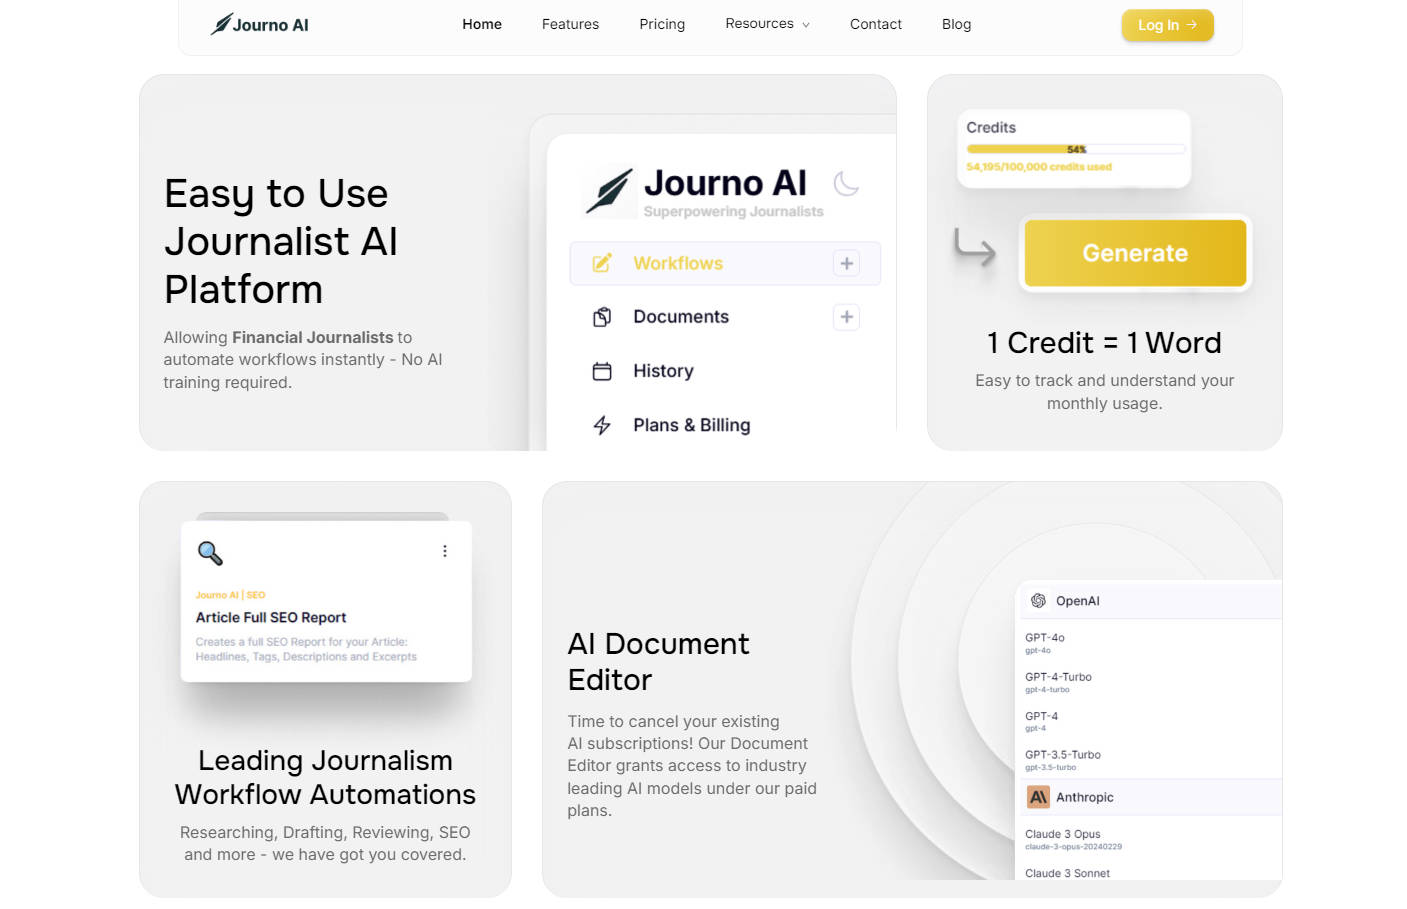Open the kebab menu on SEO Report card
Viewport: 1407px width, 909px height.
(x=445, y=550)
